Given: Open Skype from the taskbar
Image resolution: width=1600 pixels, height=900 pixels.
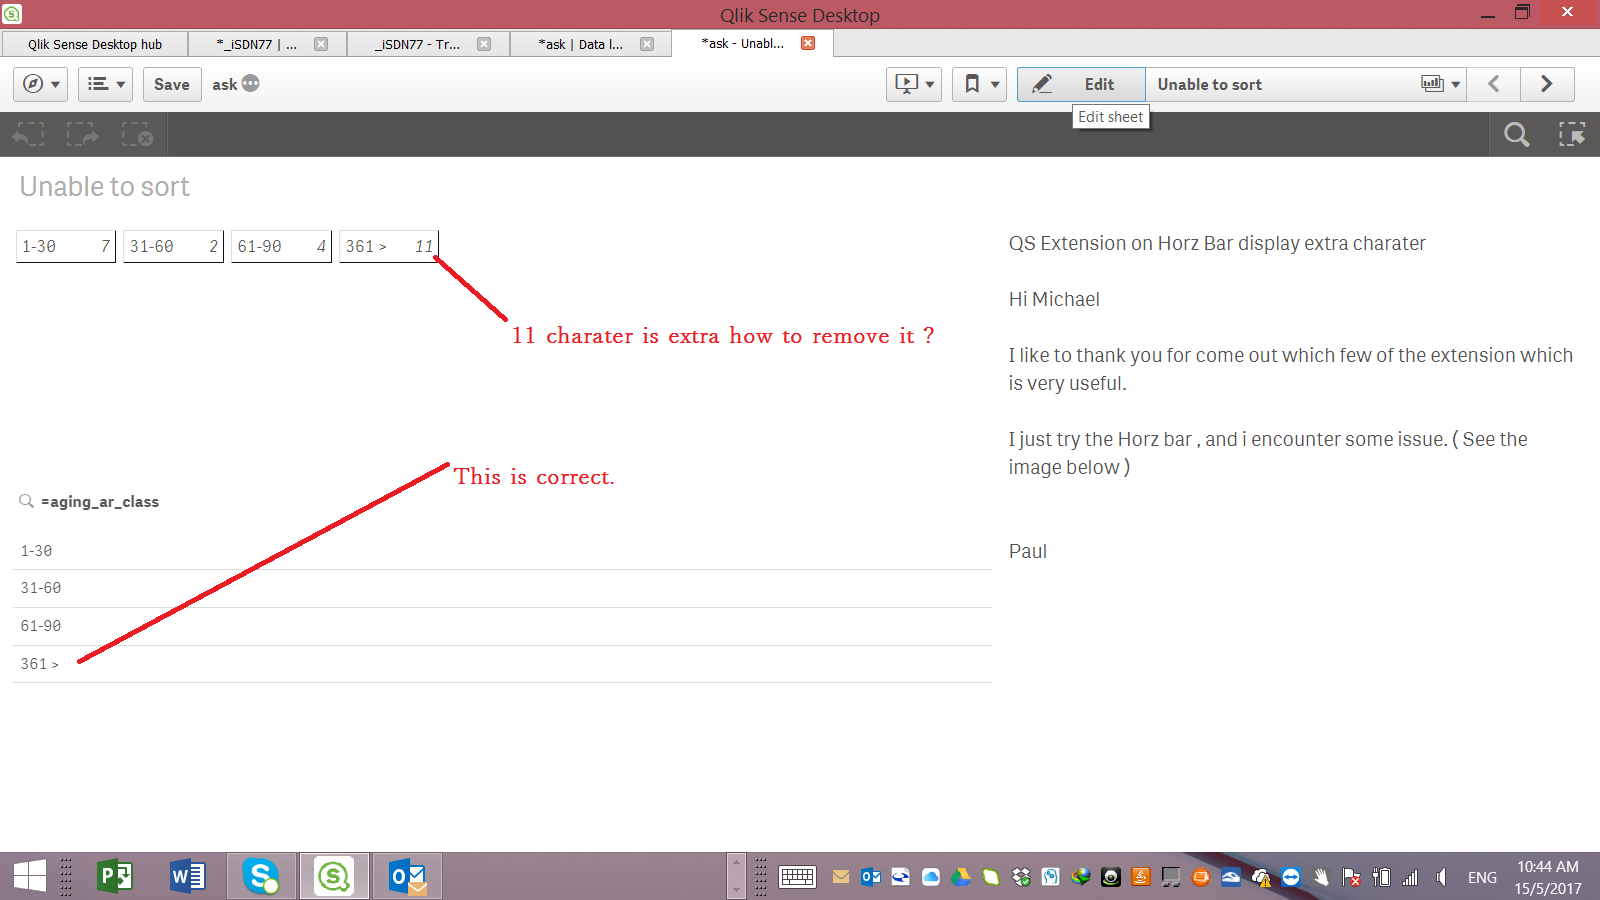Looking at the screenshot, I should 261,877.
